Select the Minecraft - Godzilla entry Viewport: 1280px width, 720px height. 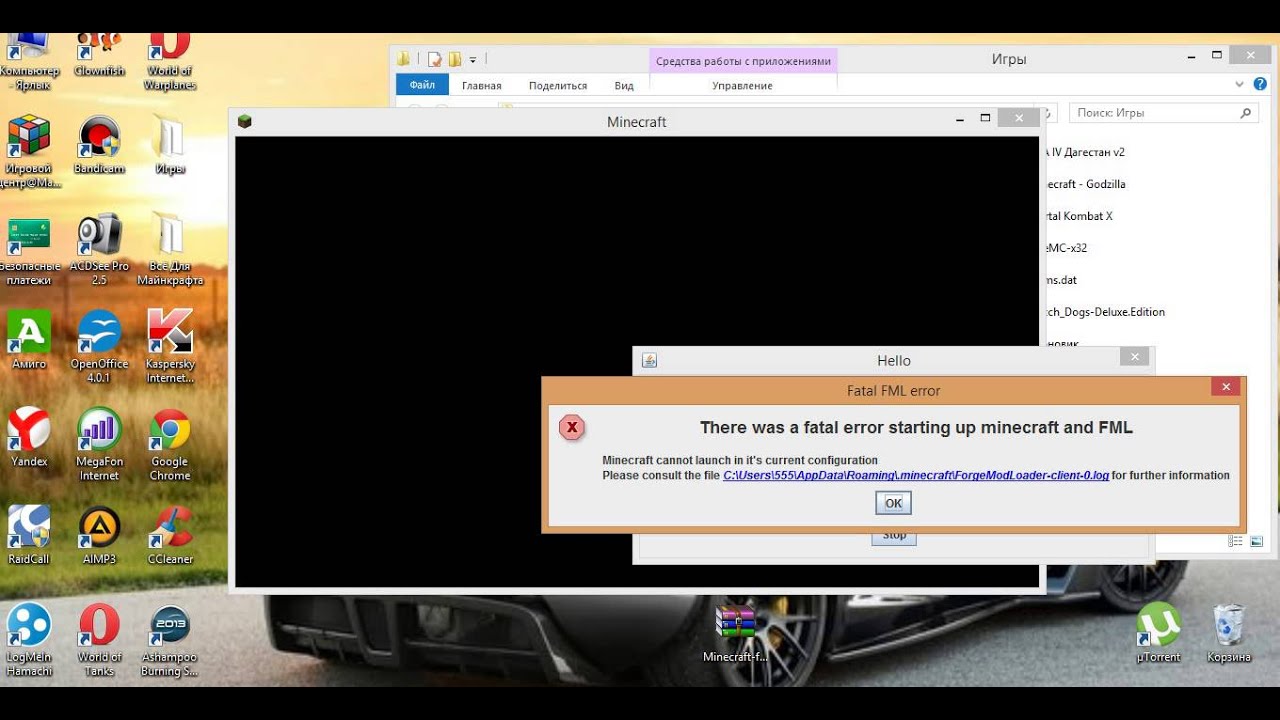tap(1085, 184)
